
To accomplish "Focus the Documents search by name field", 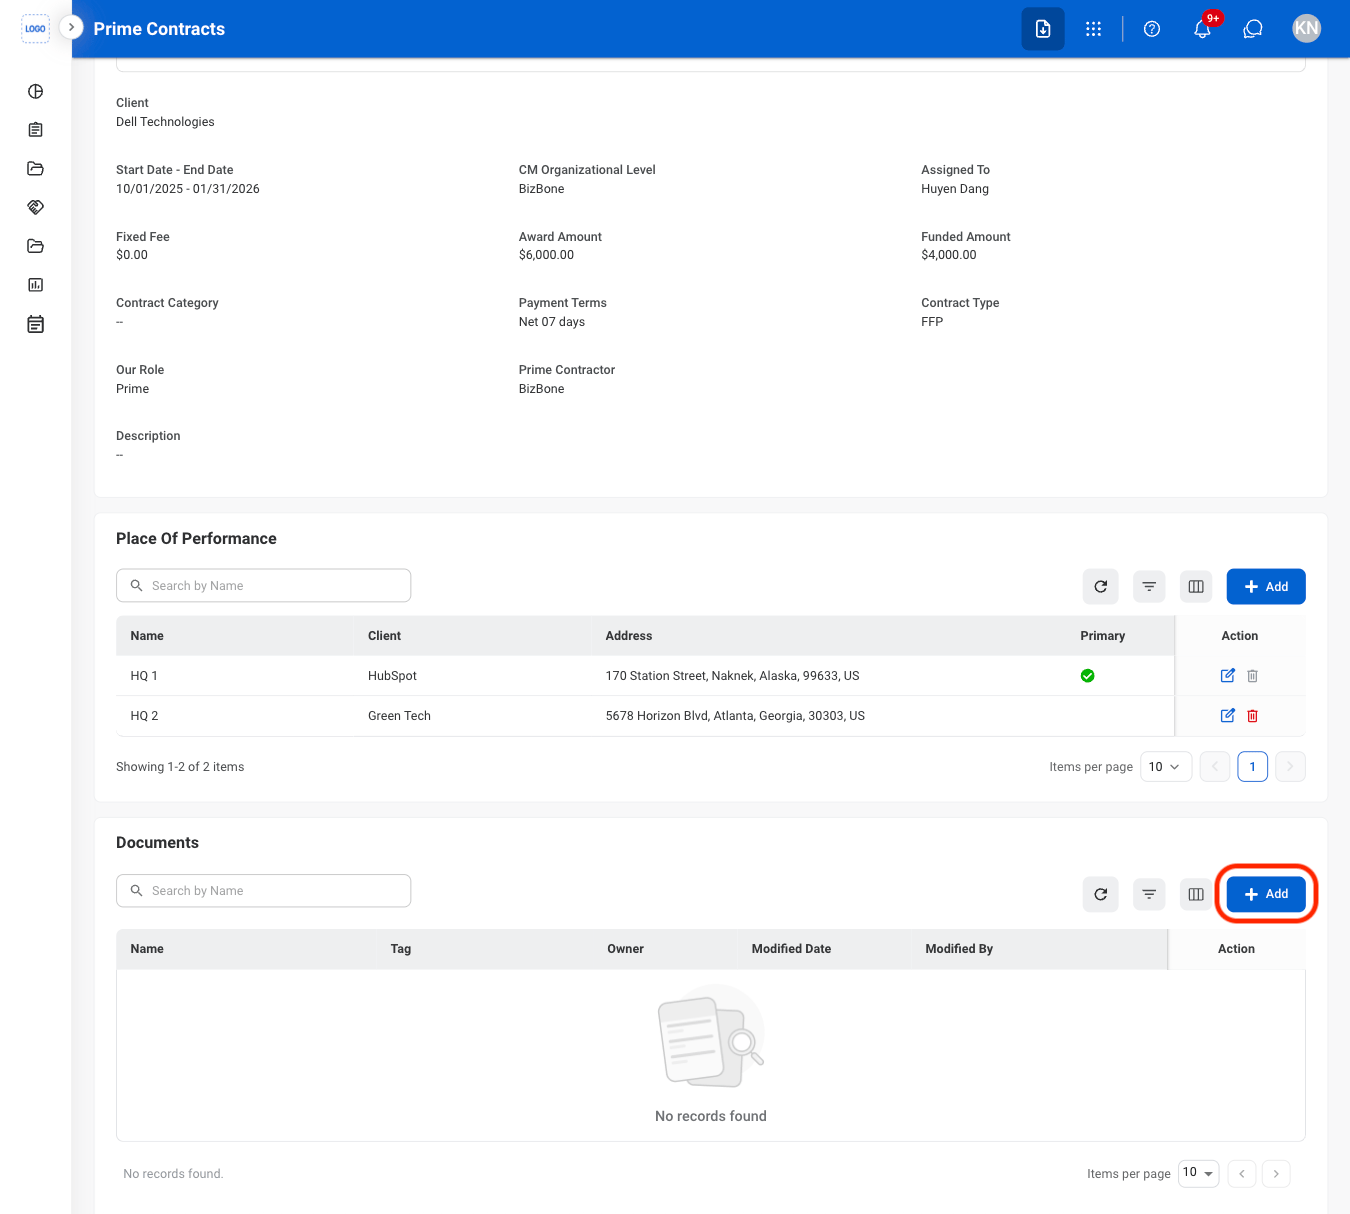I will point(264,891).
